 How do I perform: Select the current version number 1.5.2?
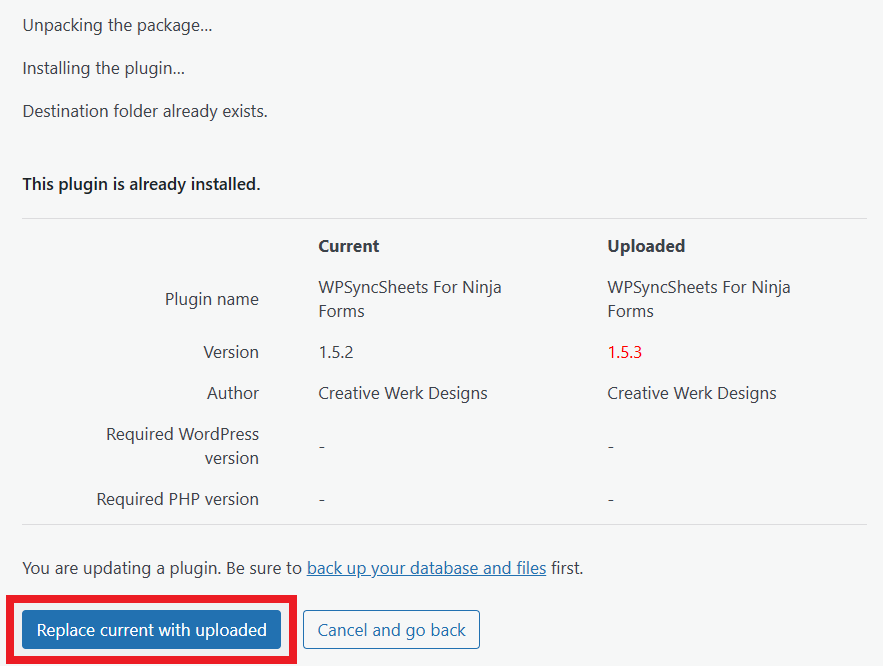[336, 352]
